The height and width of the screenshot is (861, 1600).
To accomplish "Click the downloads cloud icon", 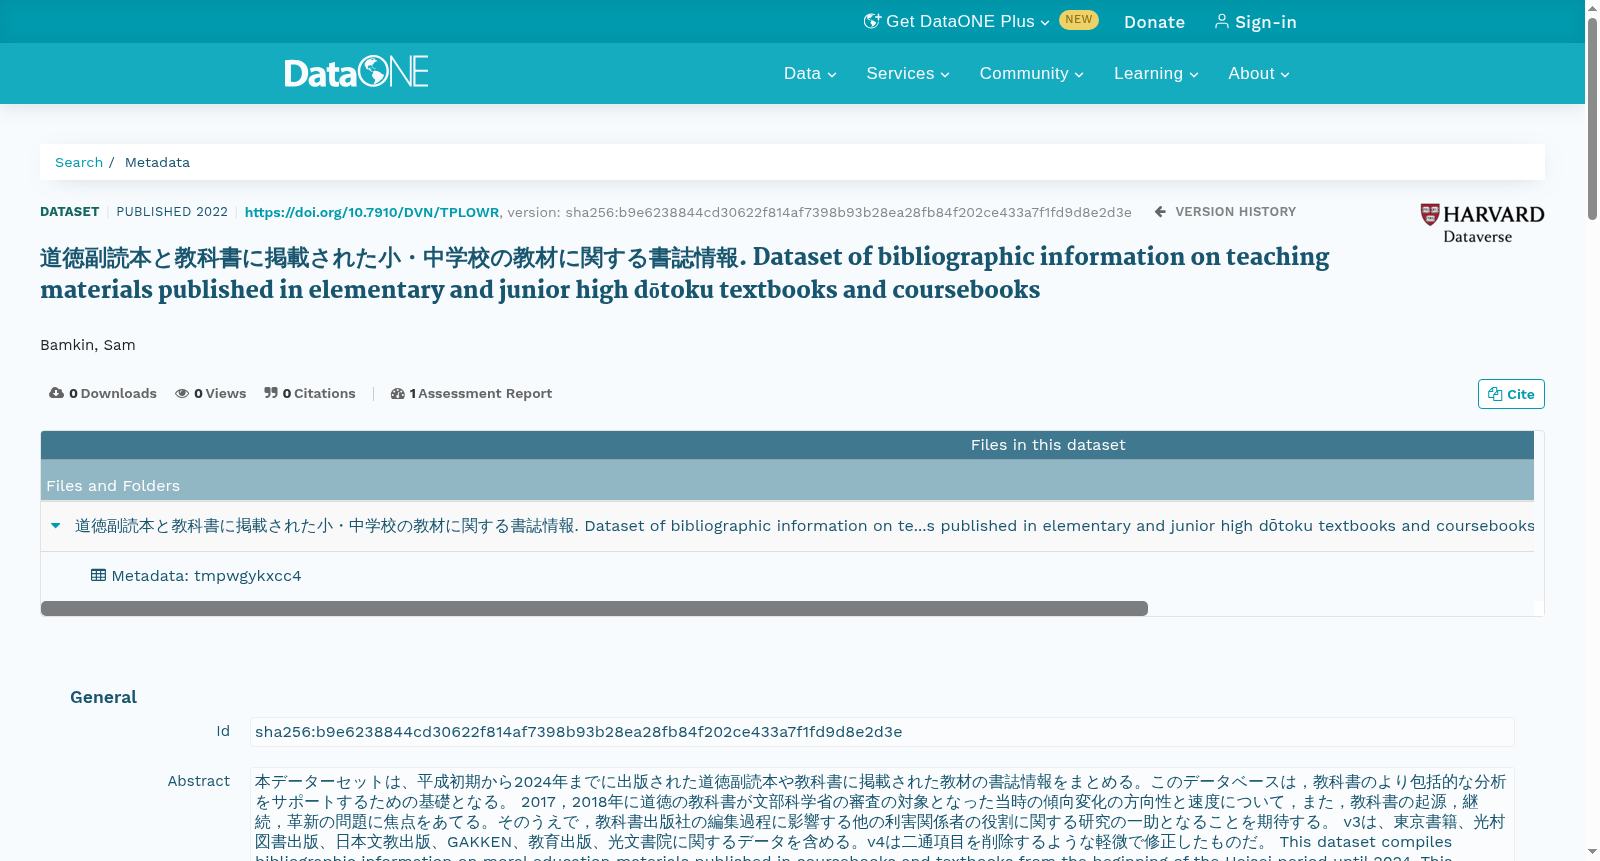I will (x=56, y=393).
